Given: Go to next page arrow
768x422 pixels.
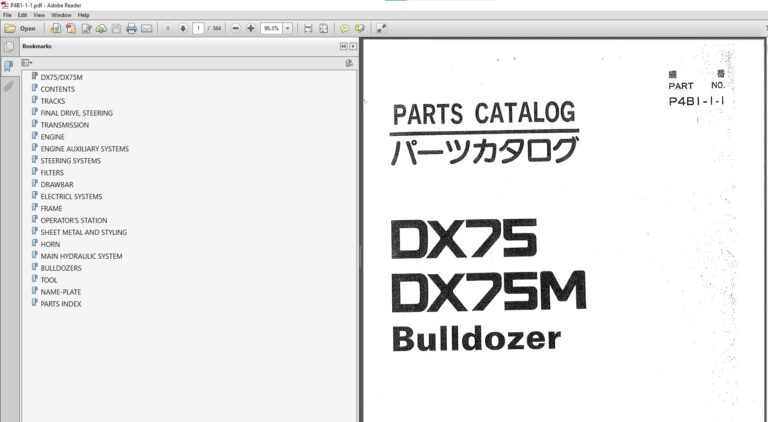Looking at the screenshot, I should point(183,28).
